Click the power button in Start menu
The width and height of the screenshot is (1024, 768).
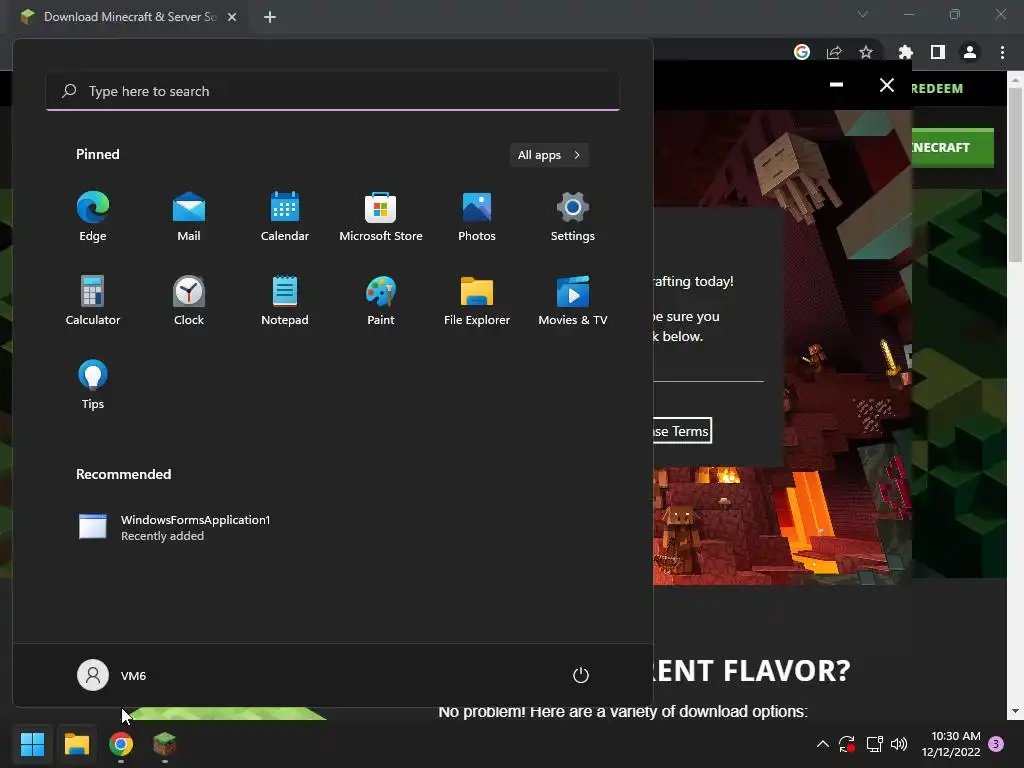(581, 675)
